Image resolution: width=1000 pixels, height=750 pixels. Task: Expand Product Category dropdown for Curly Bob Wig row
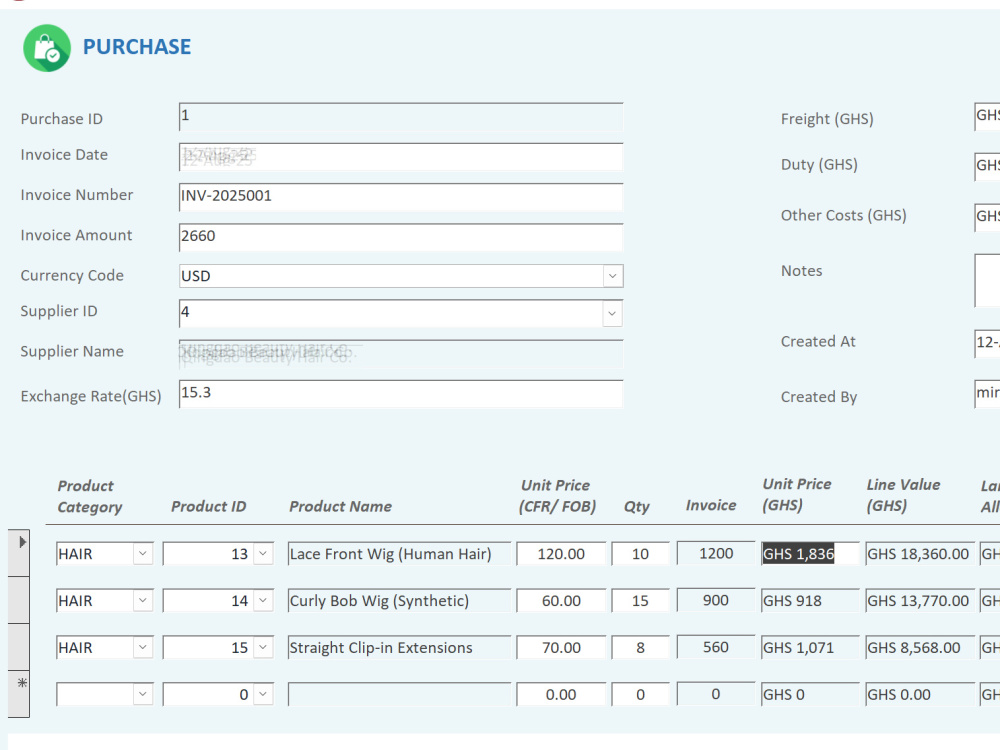(143, 600)
